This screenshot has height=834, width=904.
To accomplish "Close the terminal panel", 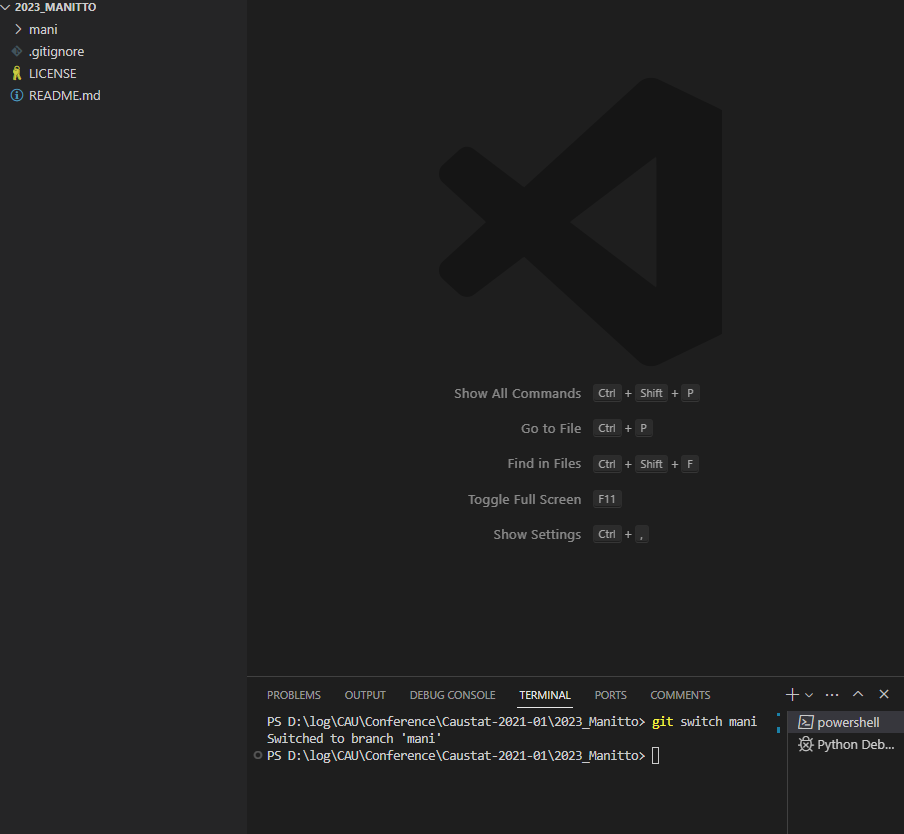I will 884,694.
